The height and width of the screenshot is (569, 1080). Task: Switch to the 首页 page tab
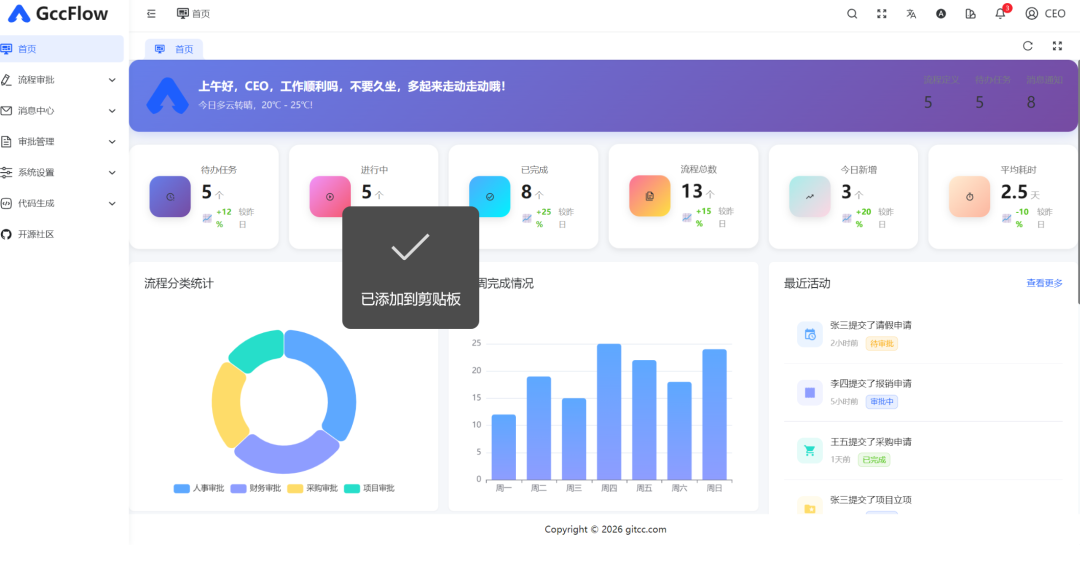[174, 49]
